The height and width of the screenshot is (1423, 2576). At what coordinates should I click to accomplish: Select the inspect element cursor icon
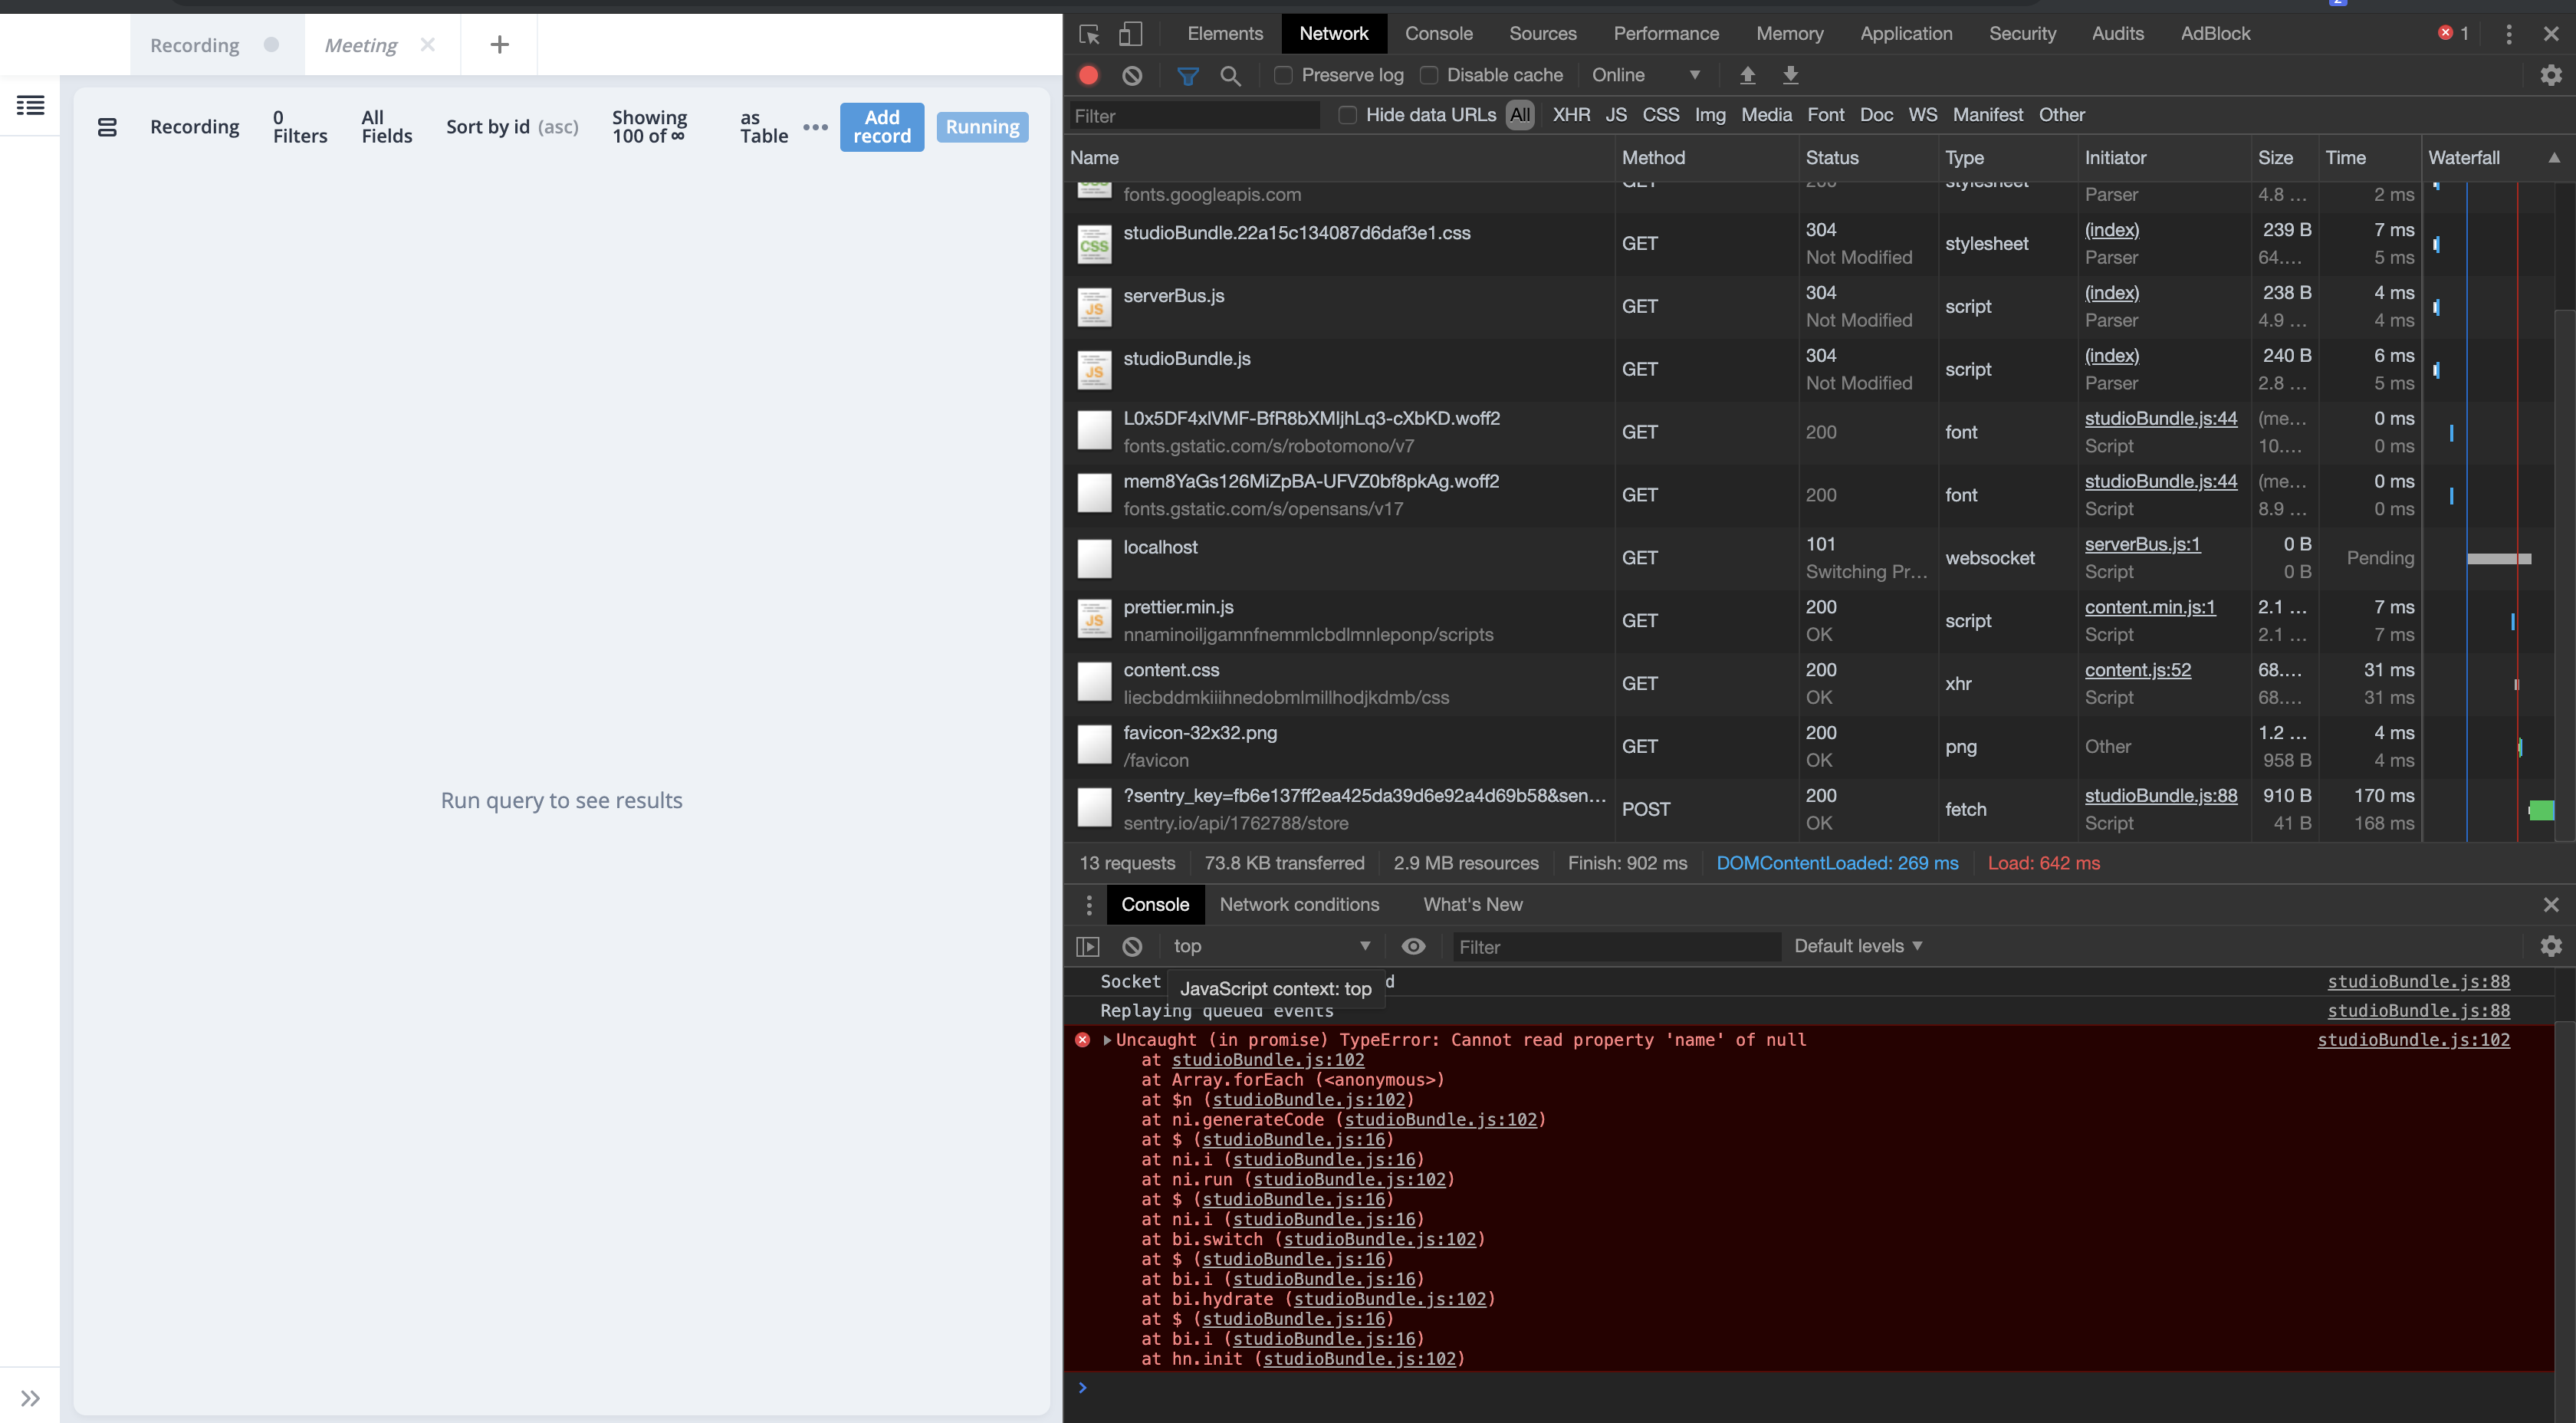(1088, 33)
